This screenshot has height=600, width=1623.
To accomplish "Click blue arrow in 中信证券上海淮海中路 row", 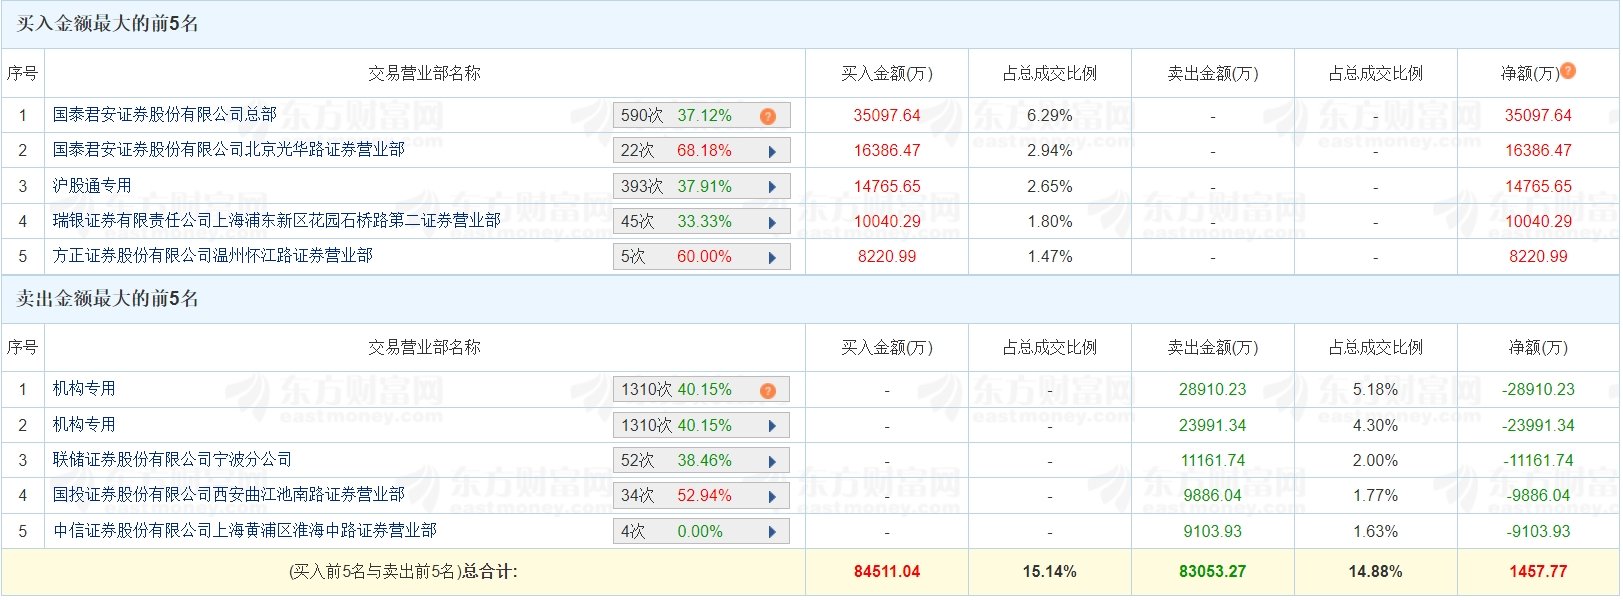I will [x=772, y=532].
